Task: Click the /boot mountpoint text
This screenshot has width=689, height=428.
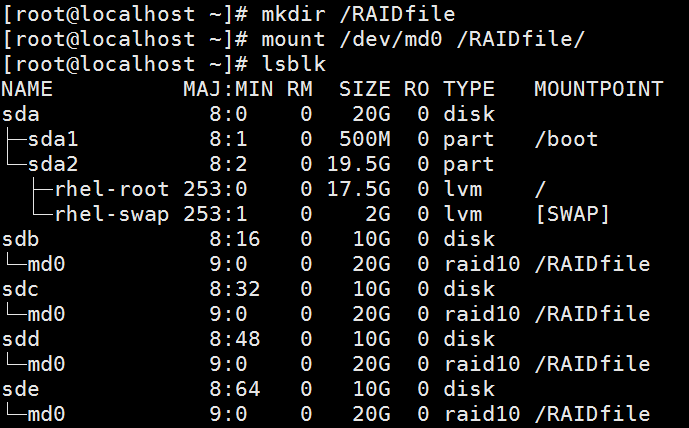Action: point(566,139)
